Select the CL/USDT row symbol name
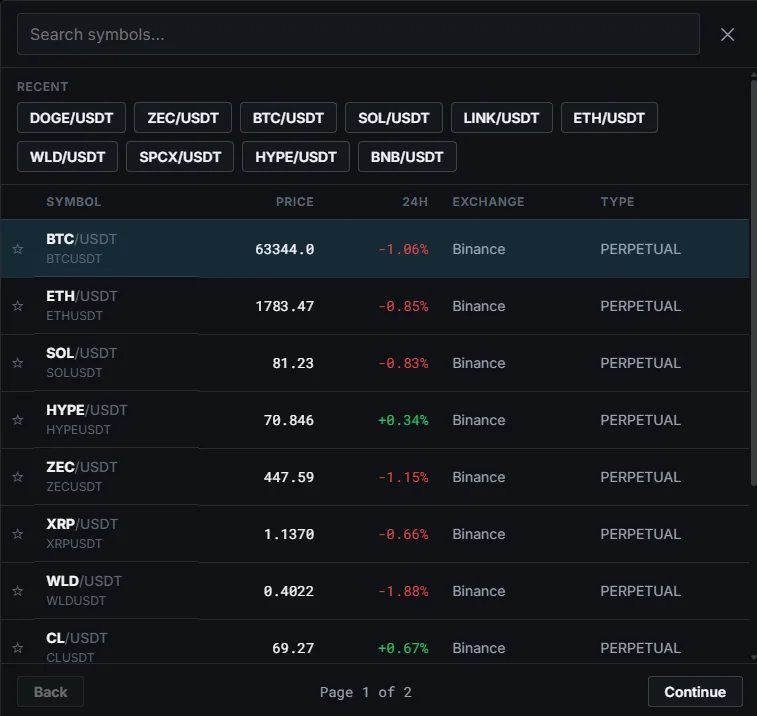 [77, 638]
